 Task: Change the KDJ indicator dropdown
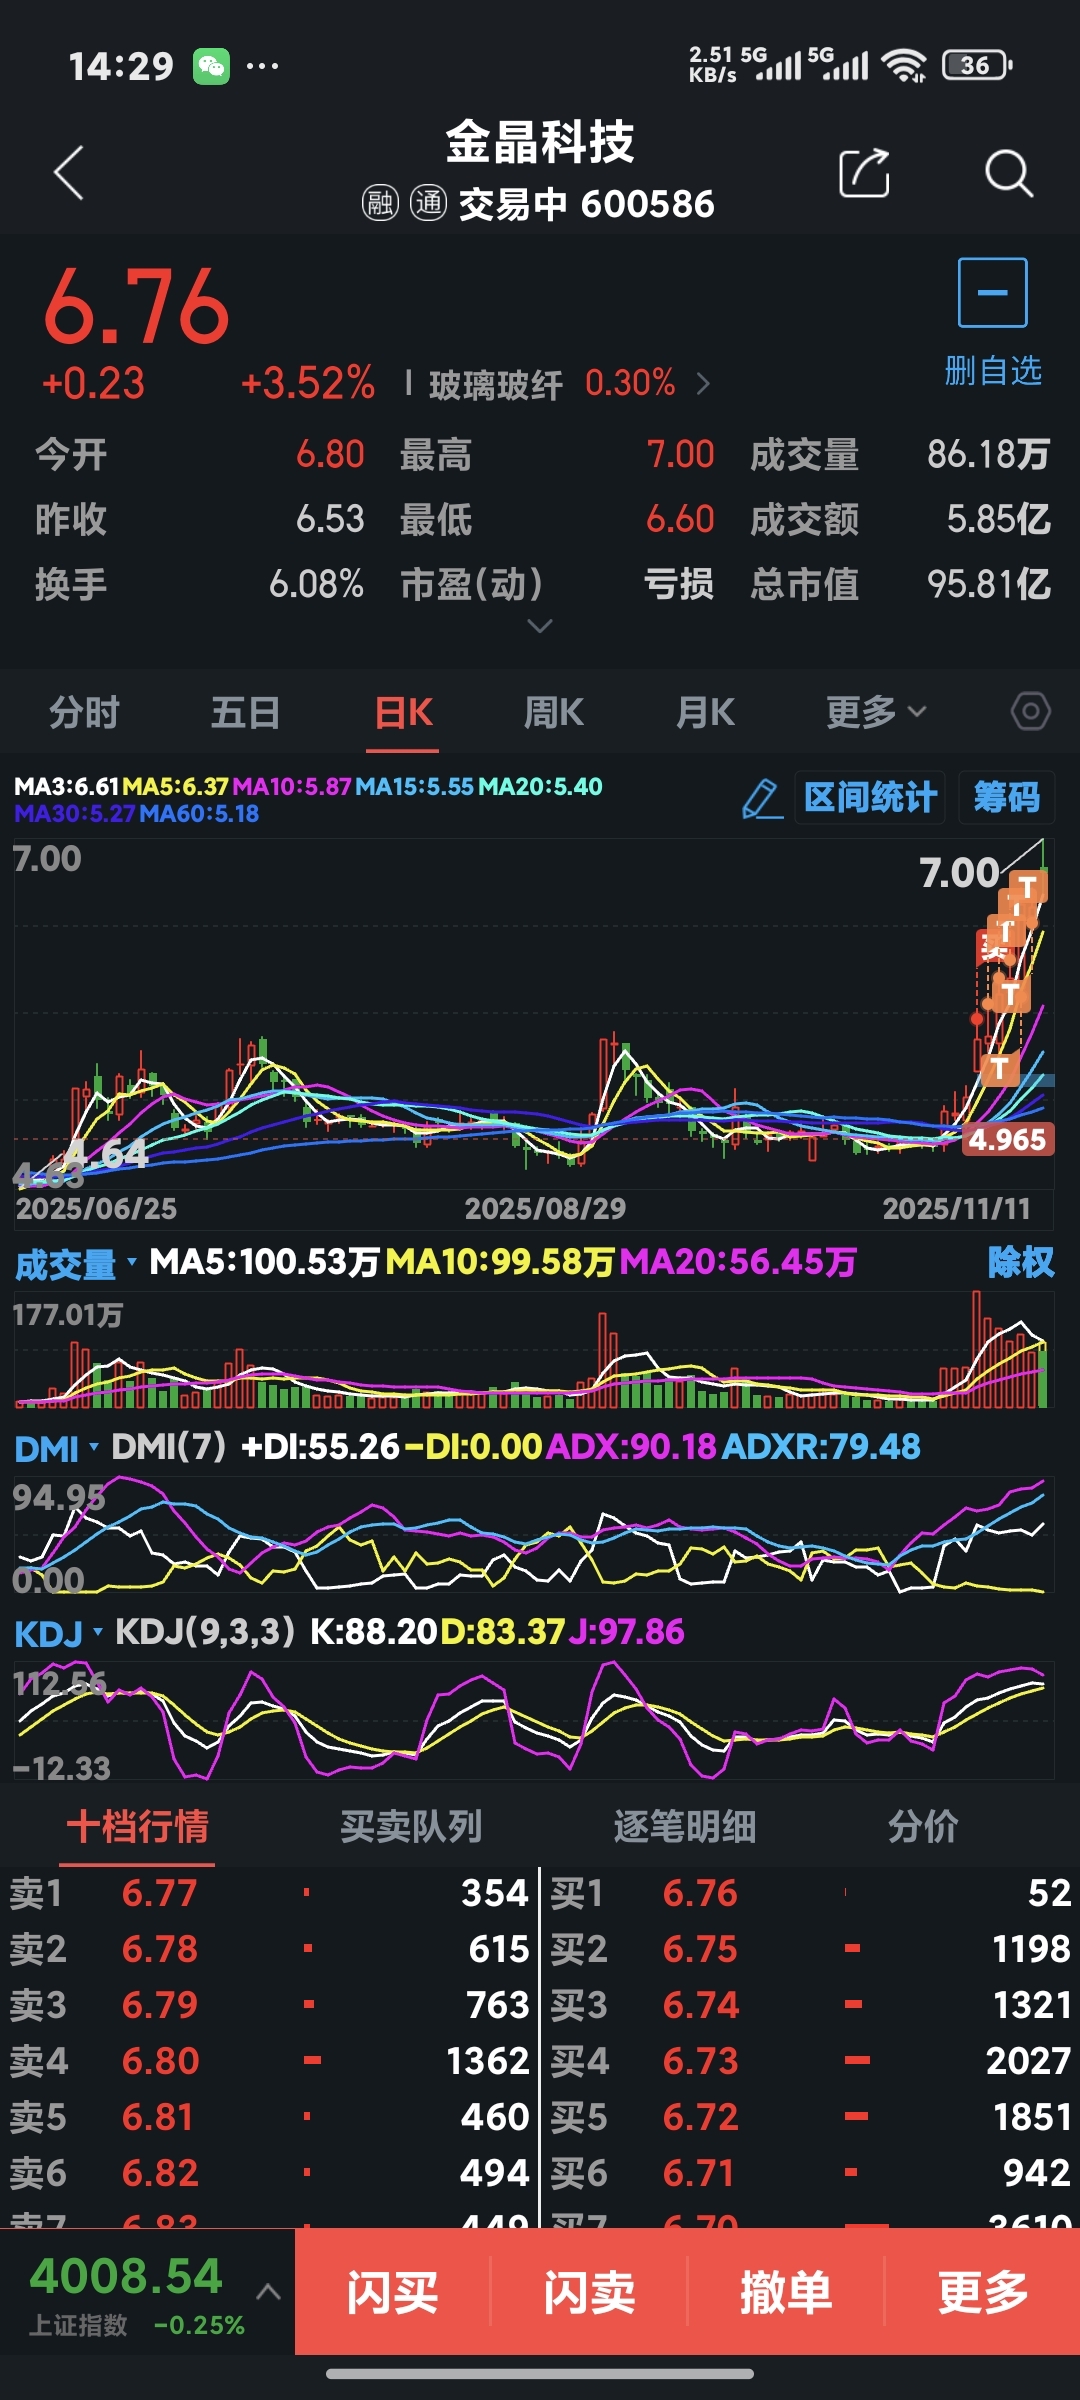(x=59, y=1633)
